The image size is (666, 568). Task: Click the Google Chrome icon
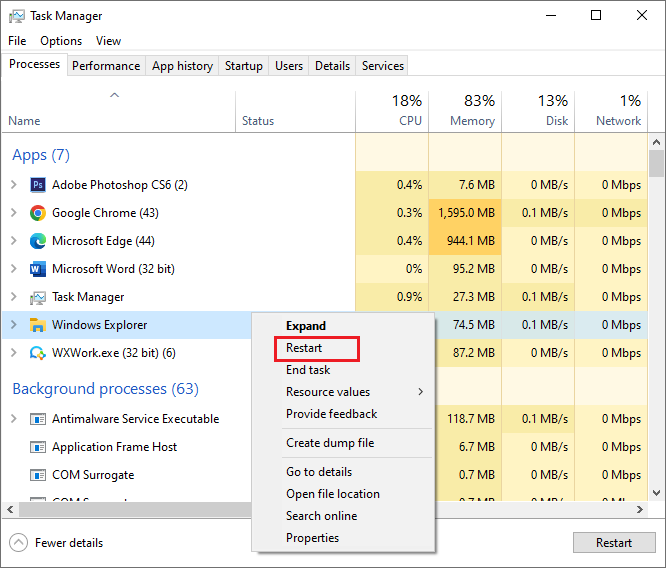point(38,213)
